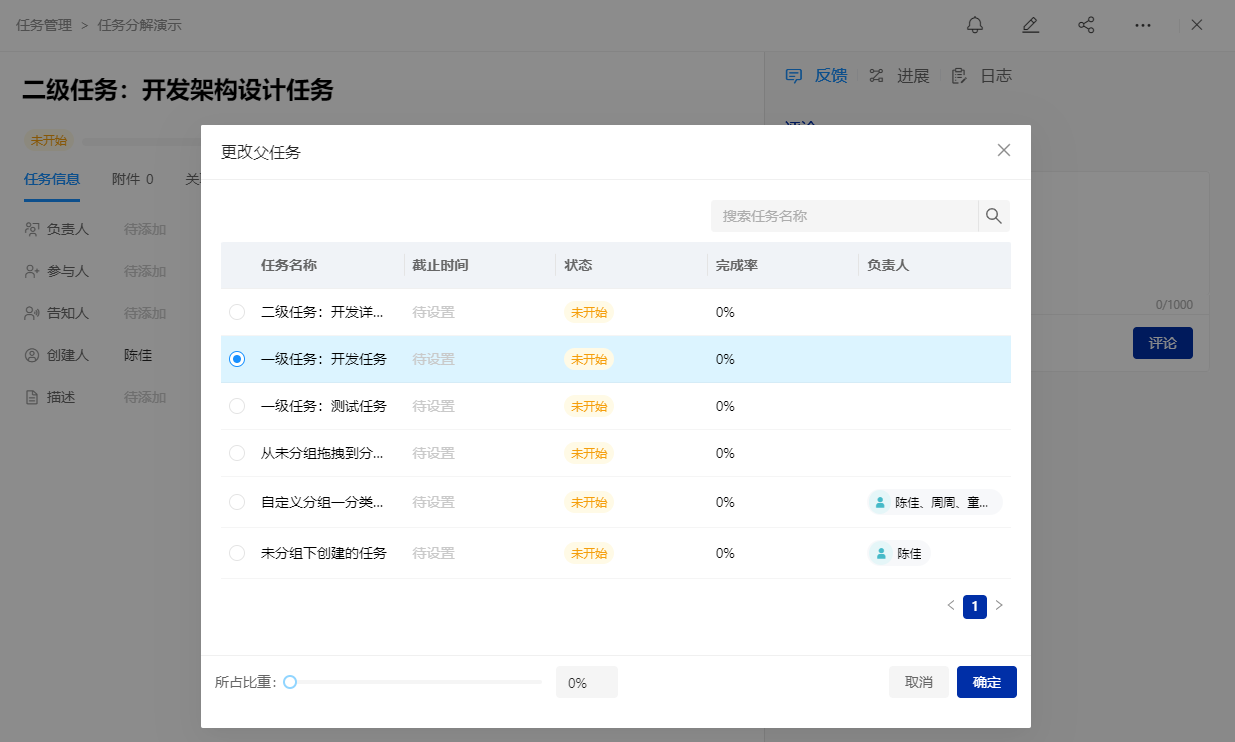Click 未开始 status in 测试任务 row
This screenshot has width=1235, height=742.
pos(589,406)
